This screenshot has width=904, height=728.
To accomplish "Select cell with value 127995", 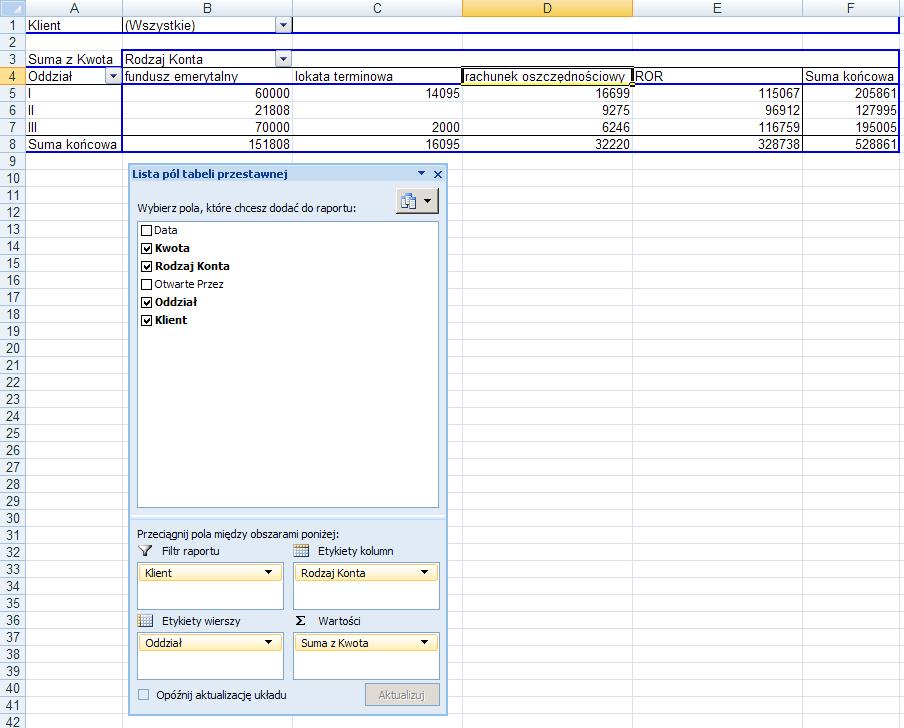I will (850, 110).
